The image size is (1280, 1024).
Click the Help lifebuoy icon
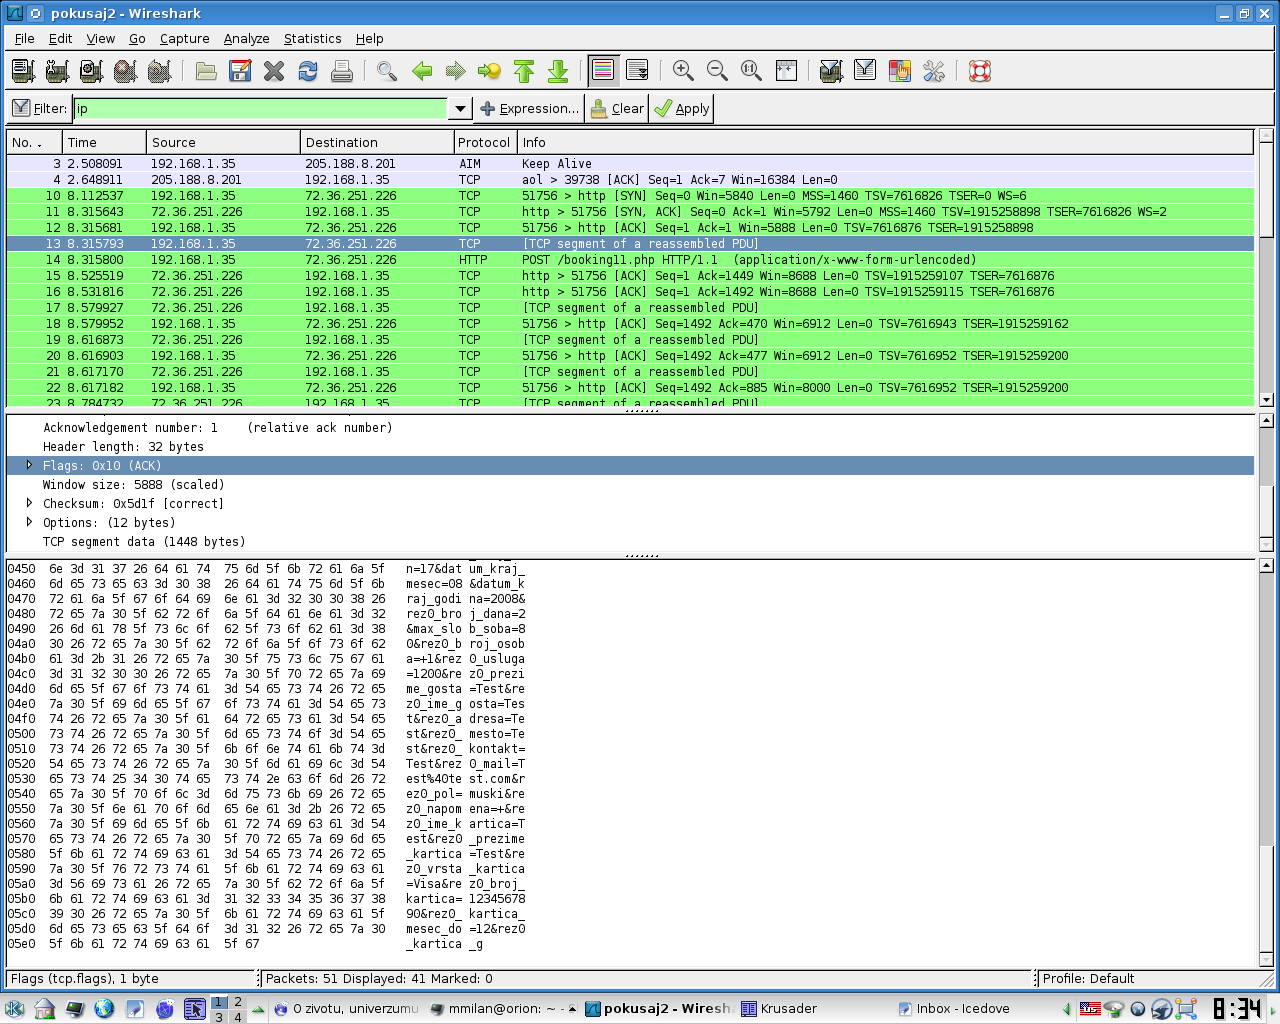click(x=980, y=71)
